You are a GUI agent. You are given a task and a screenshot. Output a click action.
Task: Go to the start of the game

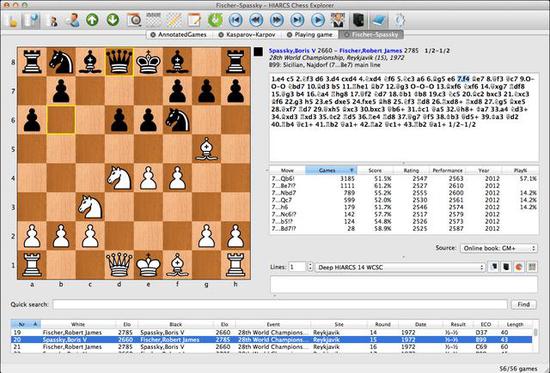click(236, 20)
